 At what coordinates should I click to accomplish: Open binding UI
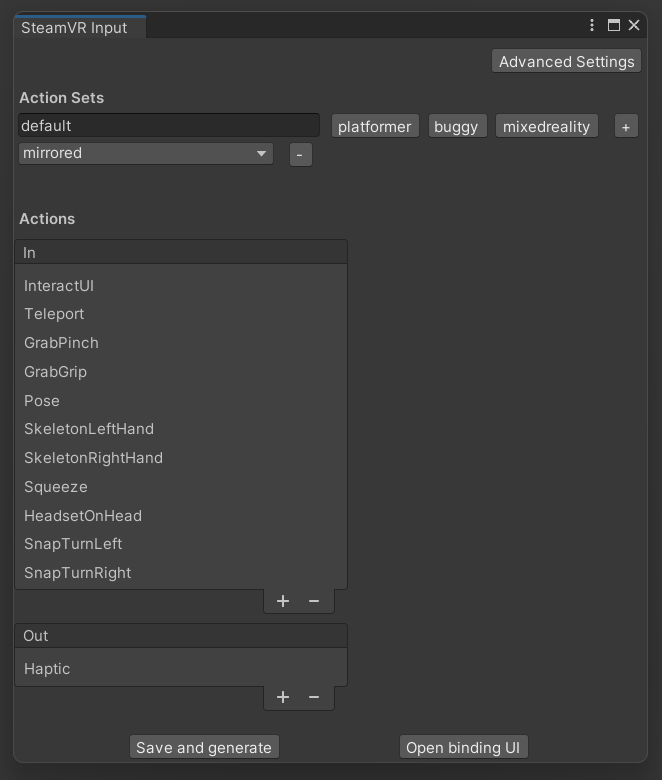pyautogui.click(x=463, y=747)
